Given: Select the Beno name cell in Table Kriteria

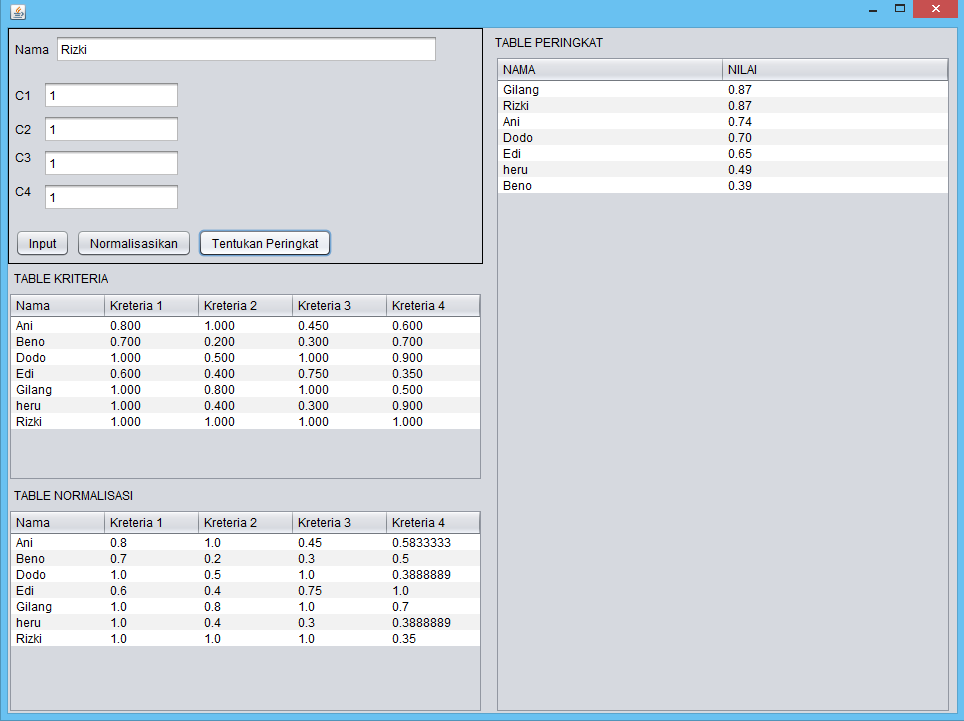Looking at the screenshot, I should pyautogui.click(x=58, y=342).
